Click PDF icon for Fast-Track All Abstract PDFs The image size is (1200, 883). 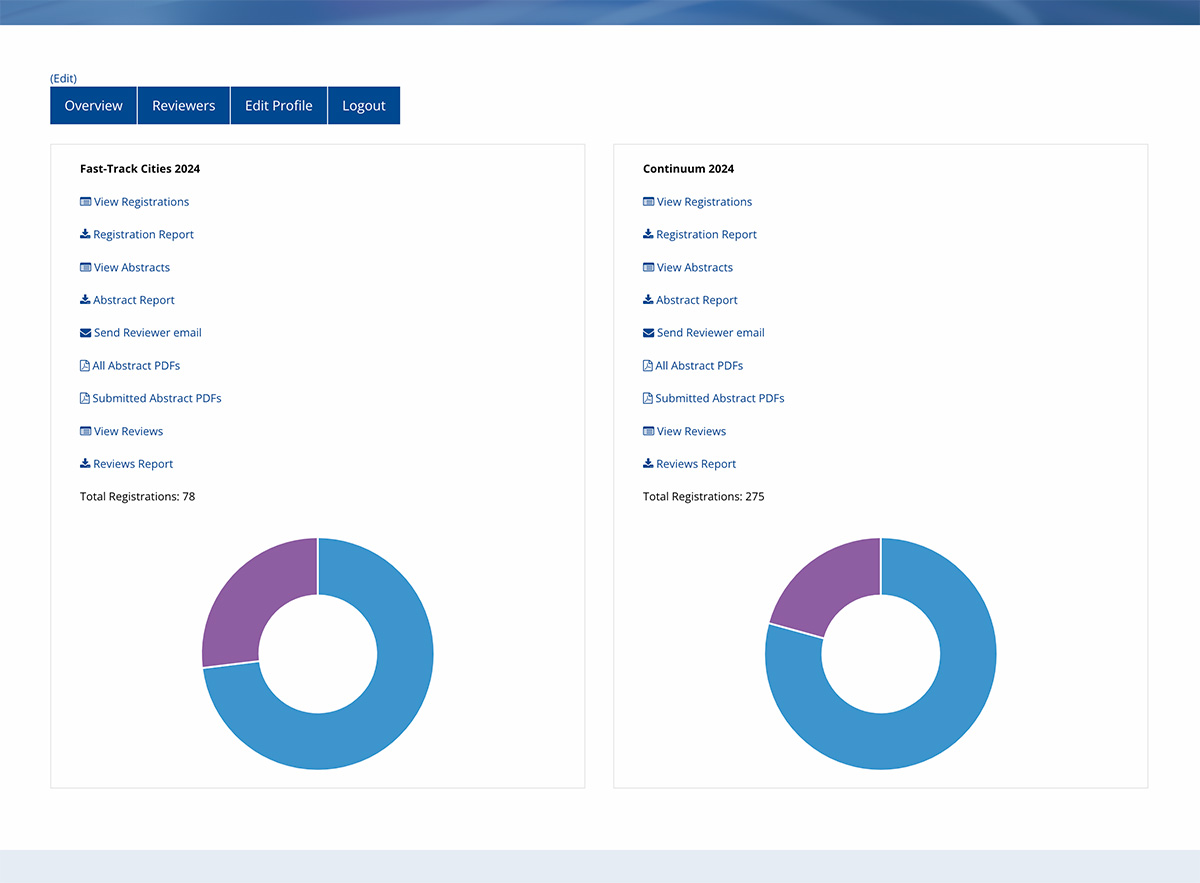[x=85, y=365]
